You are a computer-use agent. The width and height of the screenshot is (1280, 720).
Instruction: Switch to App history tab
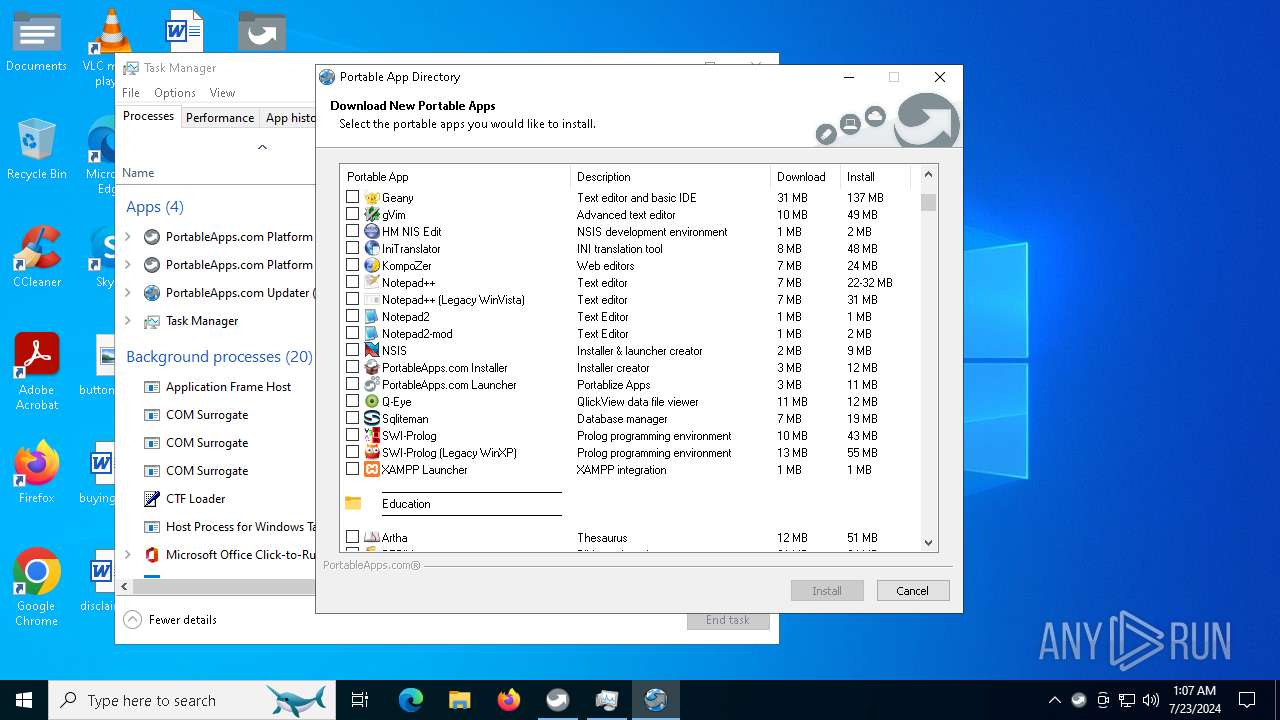click(290, 118)
